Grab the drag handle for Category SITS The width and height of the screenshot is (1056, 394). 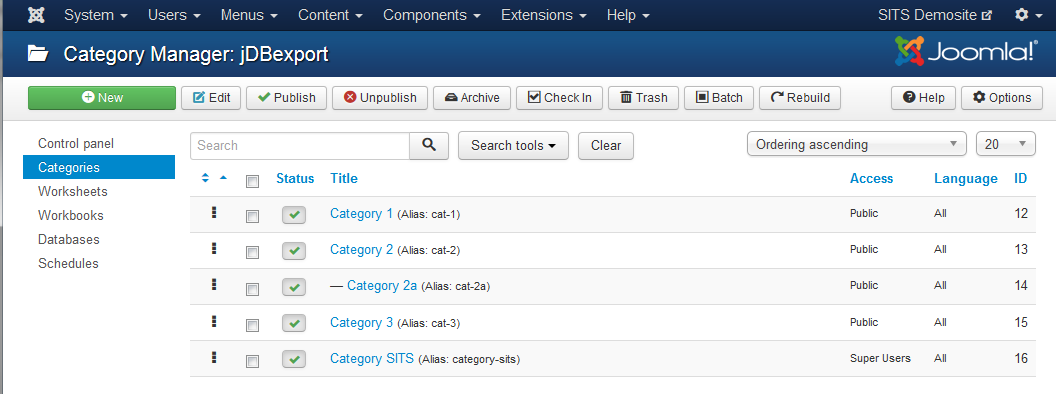pos(213,358)
